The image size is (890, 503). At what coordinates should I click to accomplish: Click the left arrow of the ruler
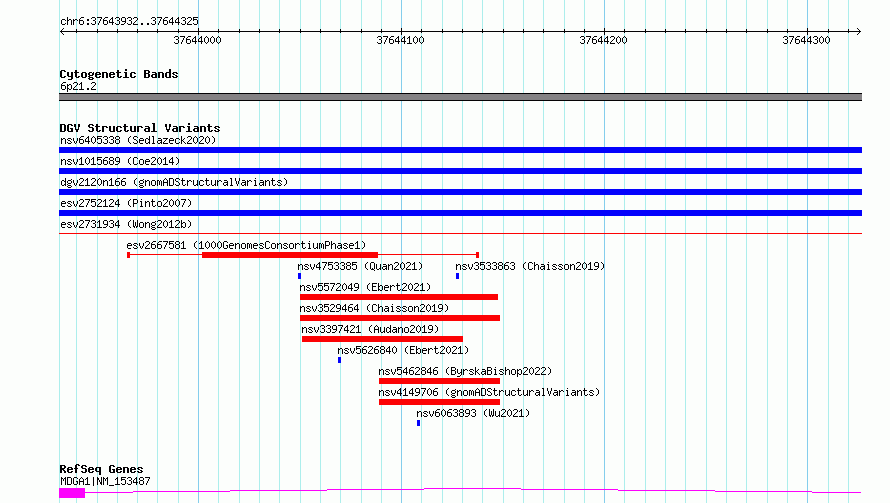tap(62, 32)
